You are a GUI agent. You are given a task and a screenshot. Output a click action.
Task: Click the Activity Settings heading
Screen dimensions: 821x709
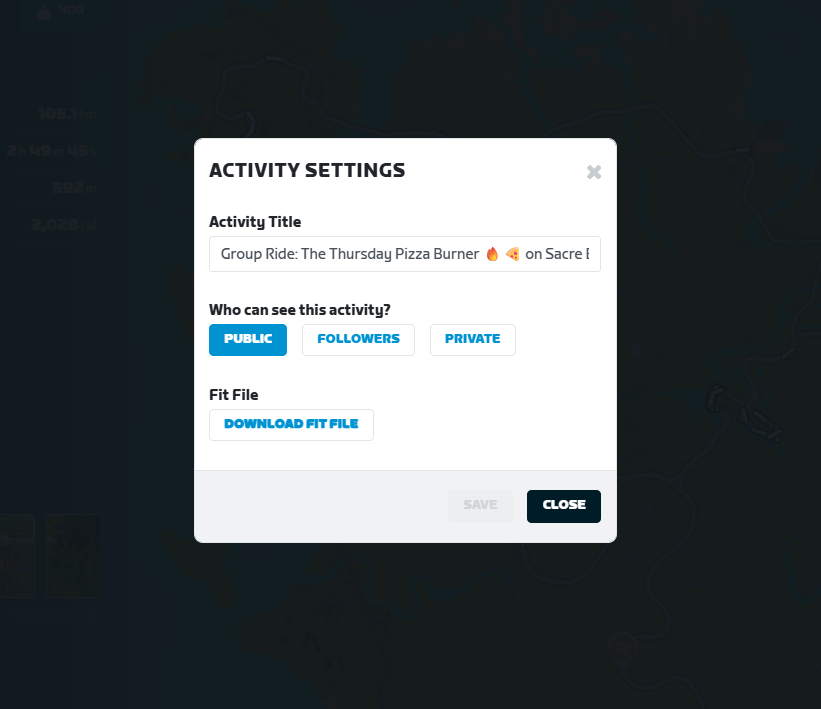point(307,171)
